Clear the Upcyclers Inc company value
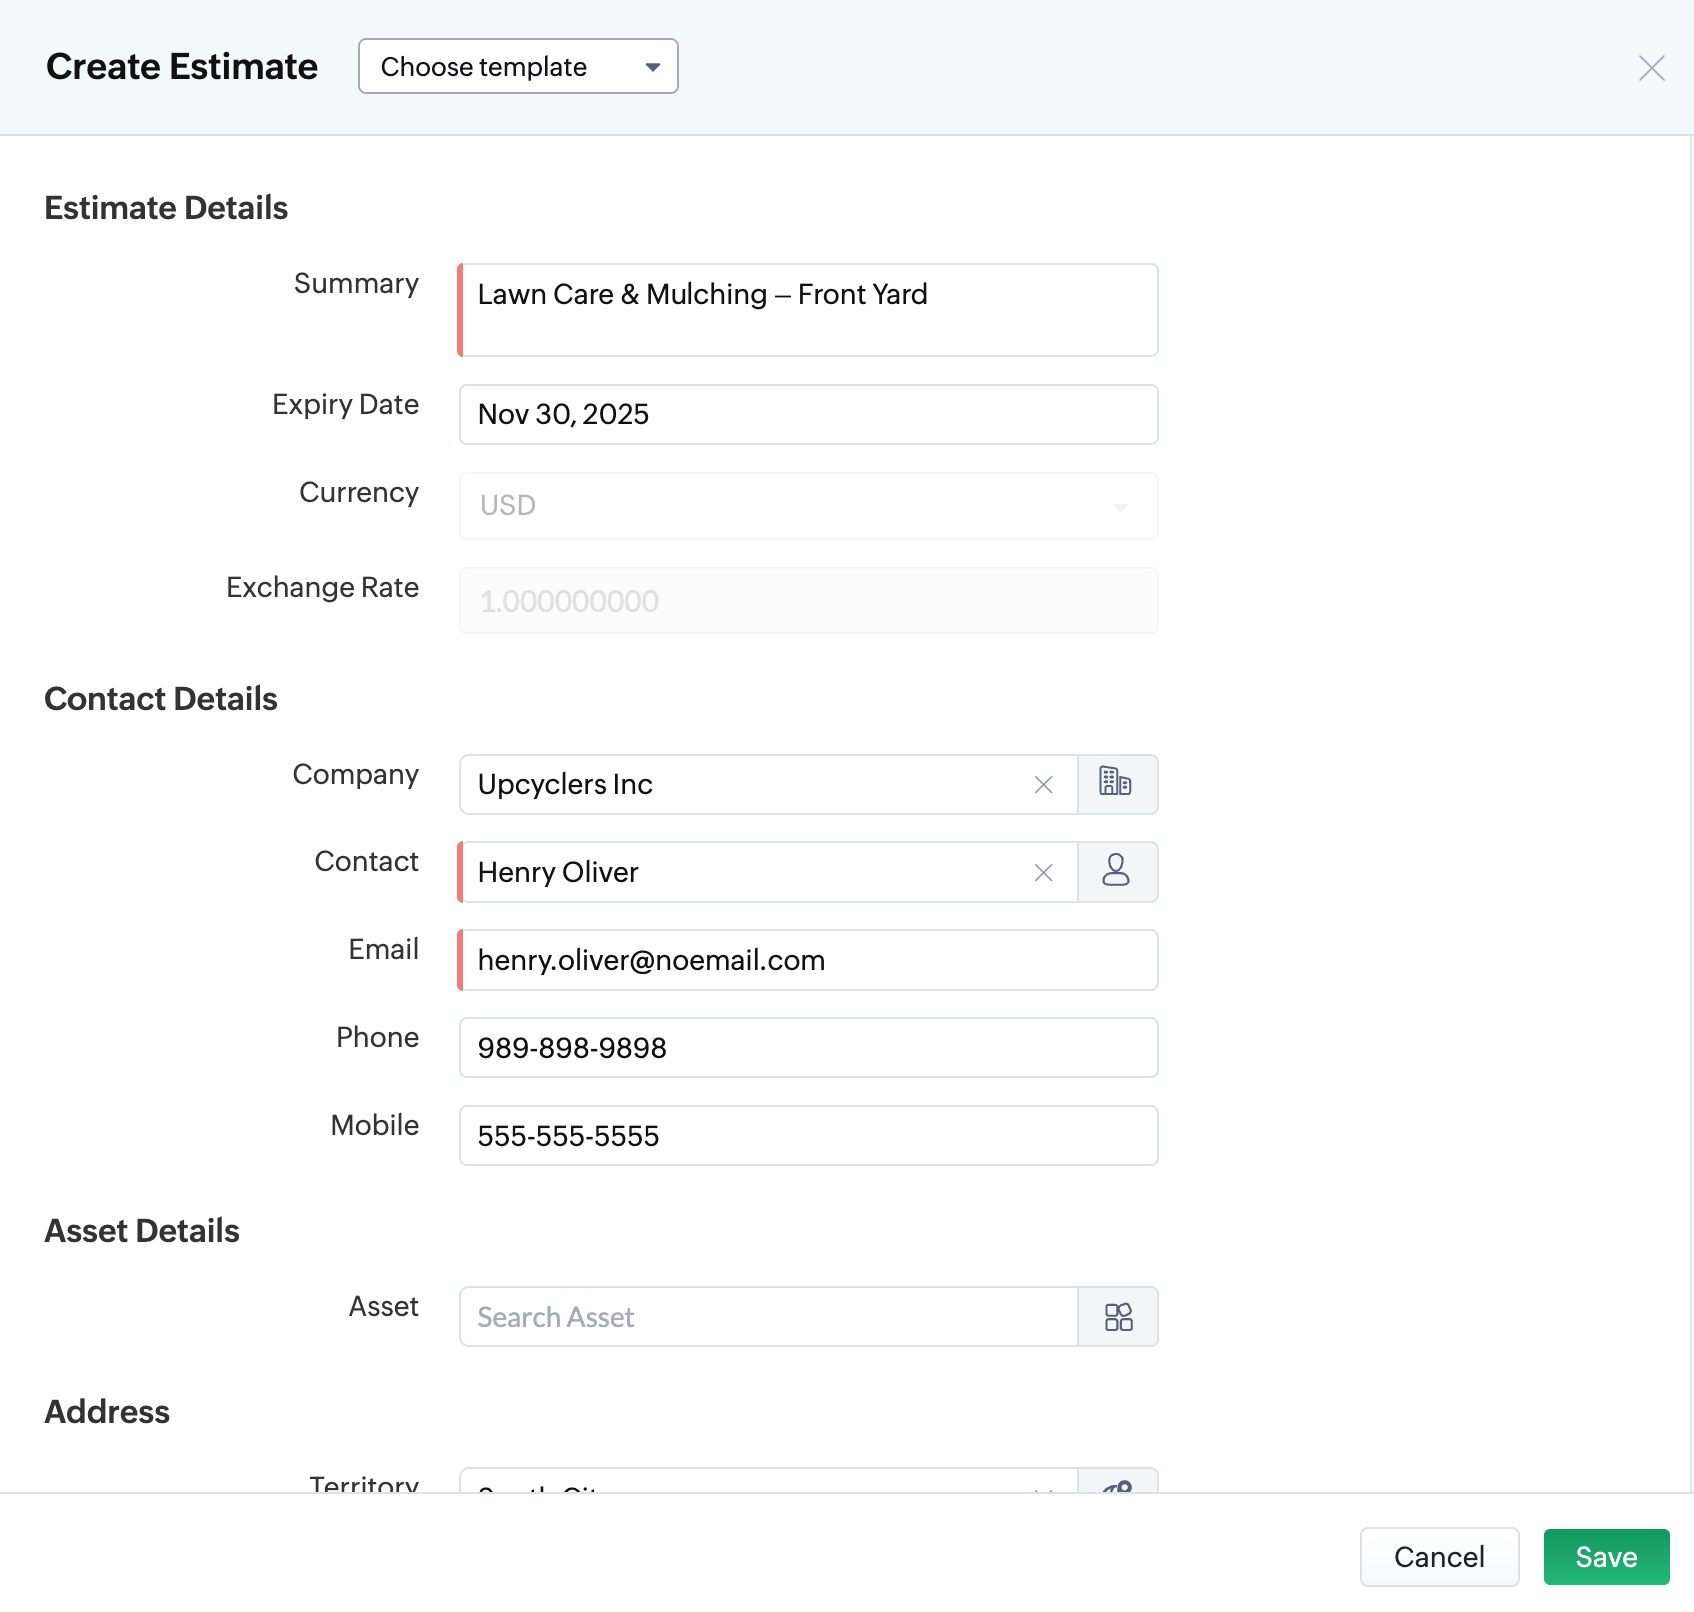The image size is (1694, 1612). [x=1043, y=785]
